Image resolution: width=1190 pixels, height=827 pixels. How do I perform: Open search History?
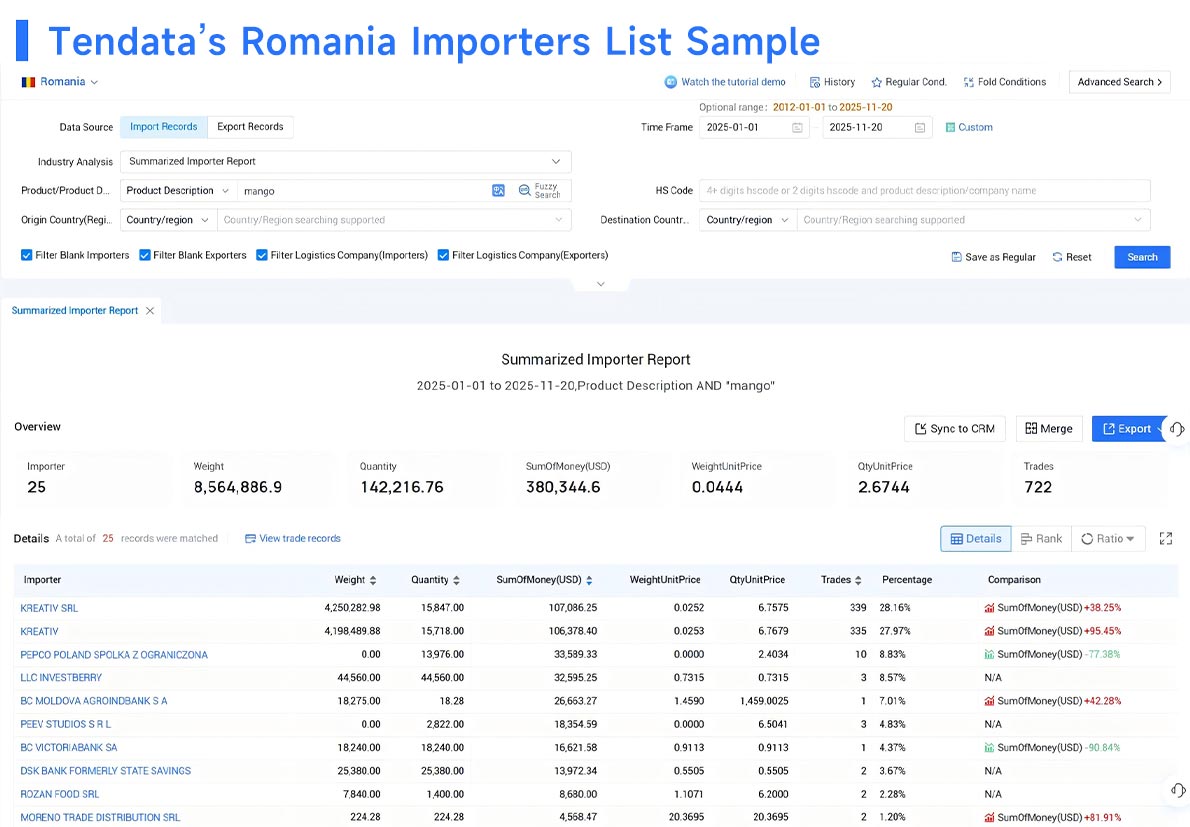click(x=832, y=82)
